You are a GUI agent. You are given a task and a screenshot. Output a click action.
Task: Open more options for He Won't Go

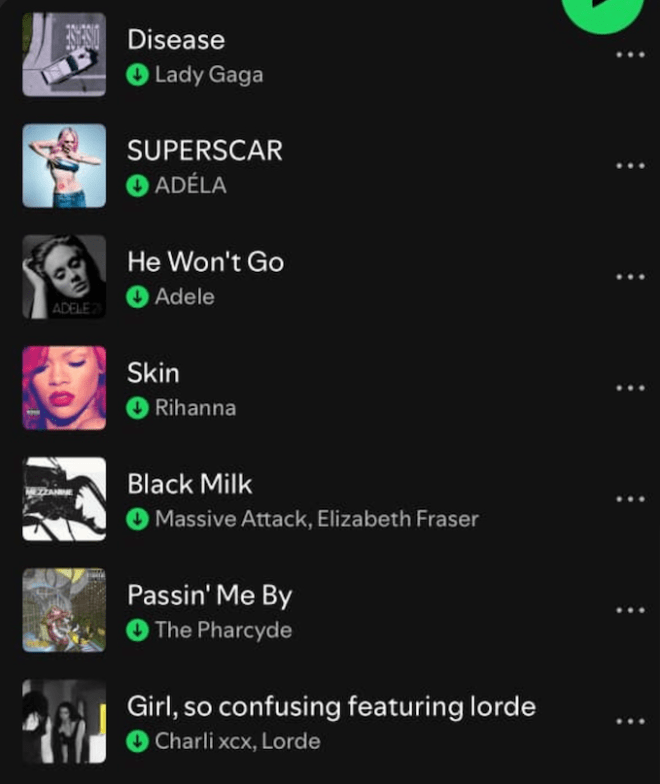(630, 276)
